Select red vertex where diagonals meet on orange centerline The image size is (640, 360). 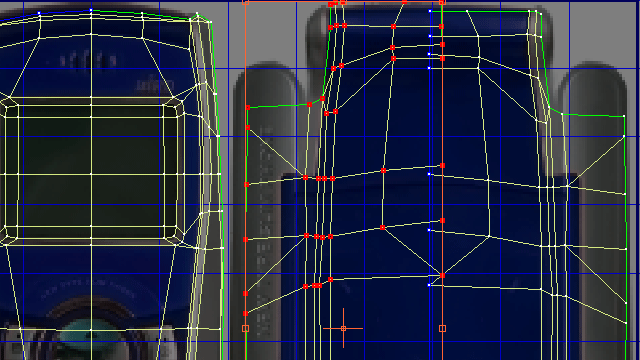click(442, 276)
